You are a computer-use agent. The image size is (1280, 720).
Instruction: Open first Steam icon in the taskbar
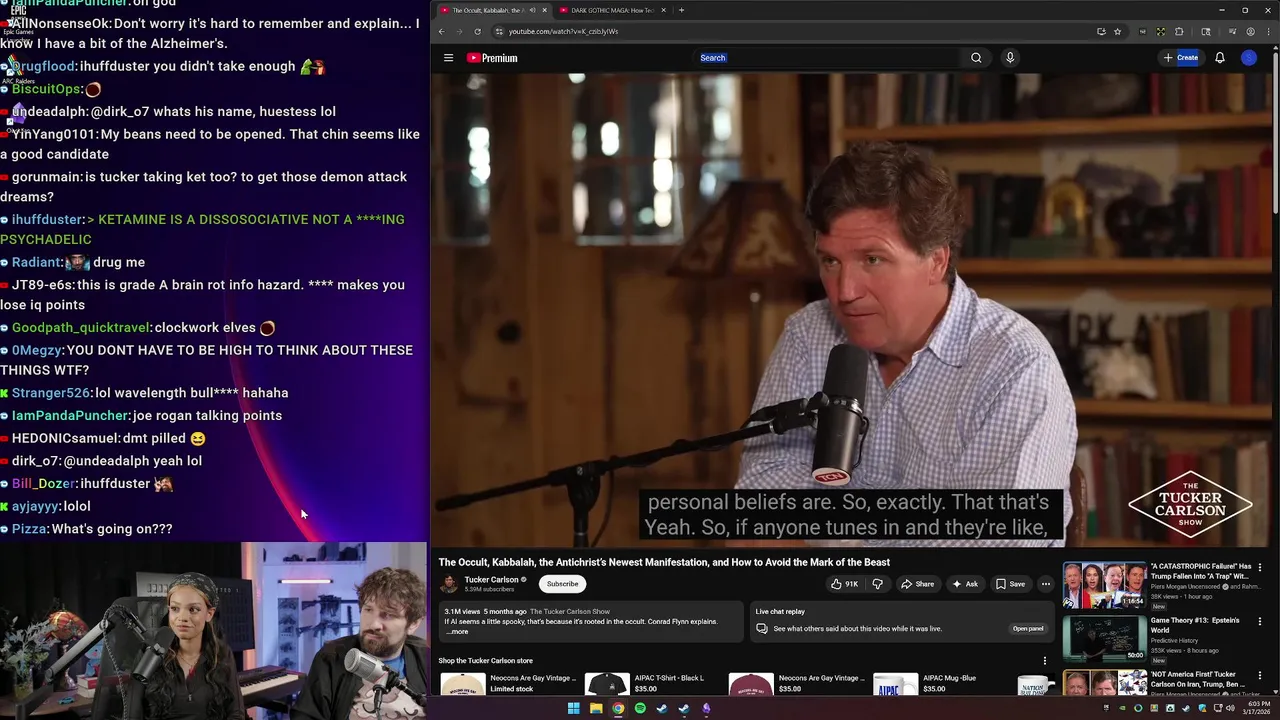coord(662,709)
